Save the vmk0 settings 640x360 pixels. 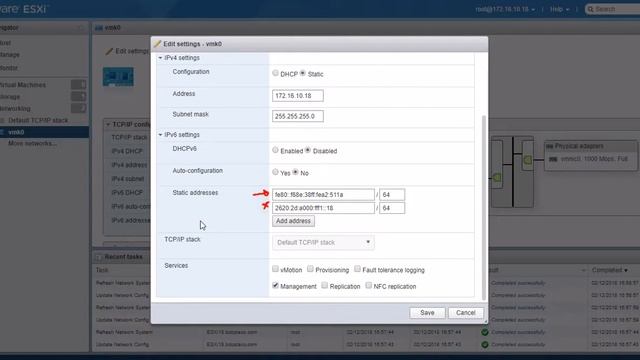click(x=427, y=313)
